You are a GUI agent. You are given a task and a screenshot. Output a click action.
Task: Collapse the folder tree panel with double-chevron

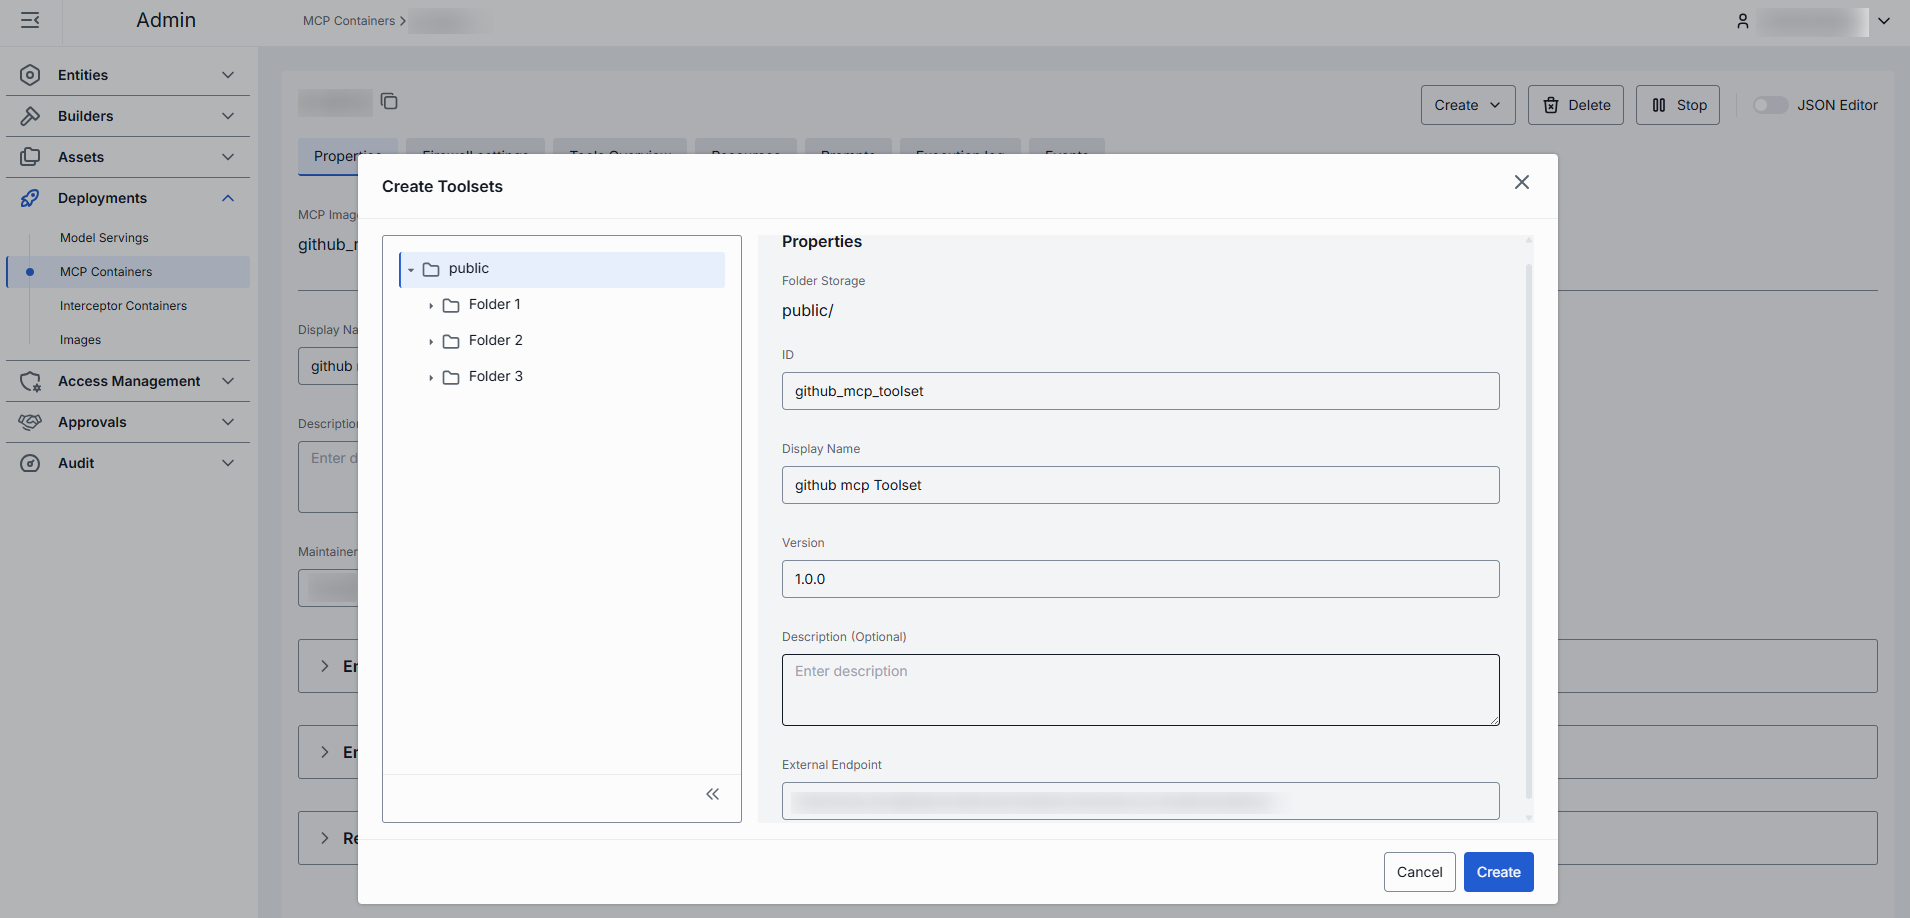(x=712, y=794)
